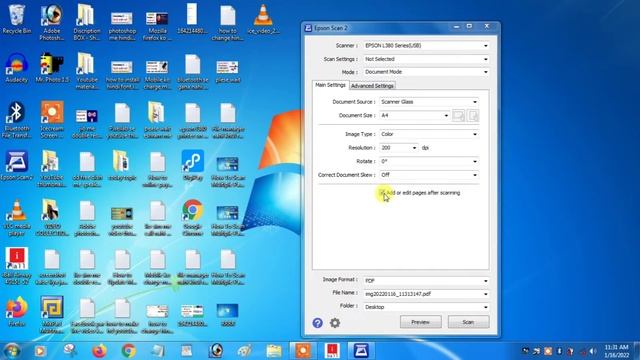
Task: Select the ice_video VLC file on desktop
Action: [263, 20]
